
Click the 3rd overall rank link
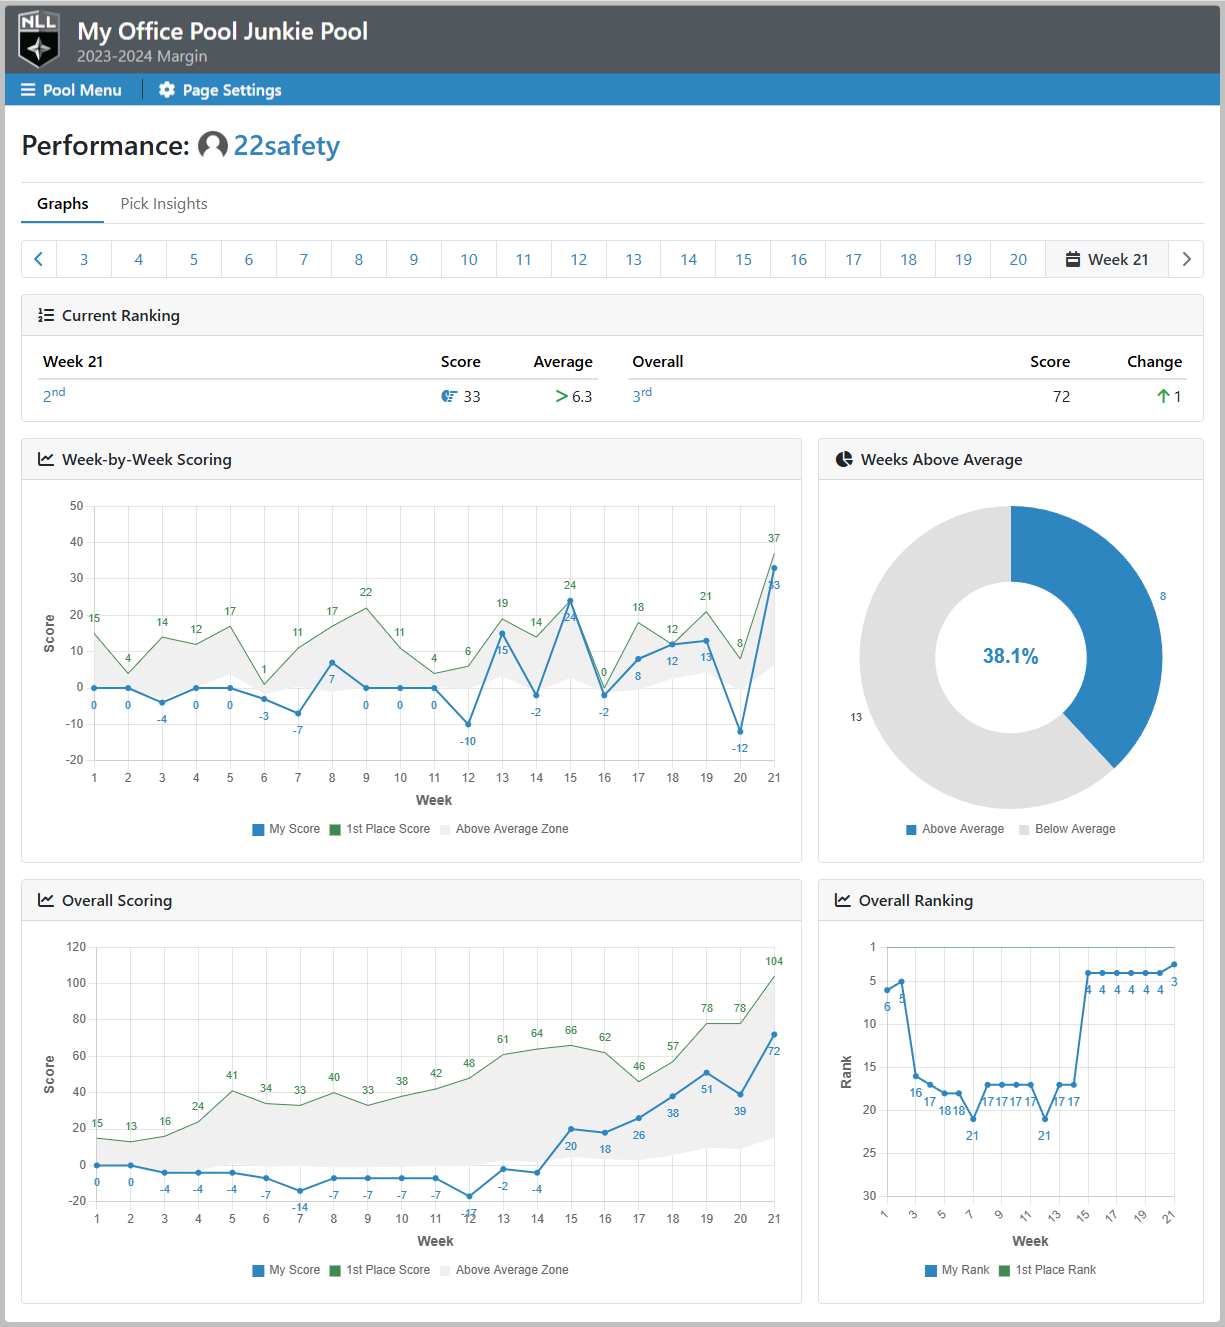coord(642,395)
